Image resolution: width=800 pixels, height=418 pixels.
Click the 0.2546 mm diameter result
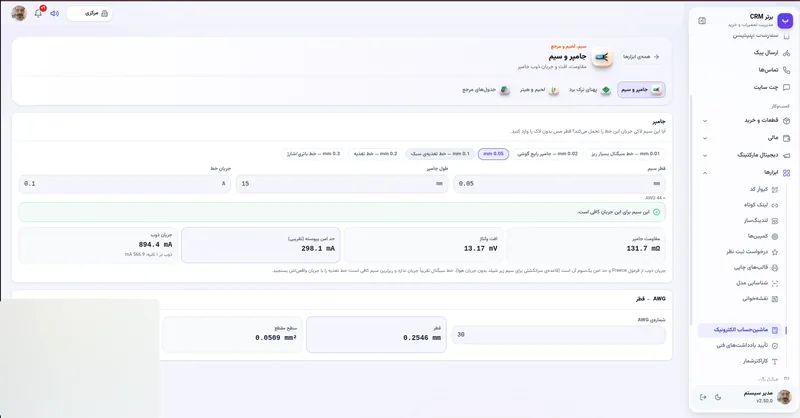pos(376,334)
